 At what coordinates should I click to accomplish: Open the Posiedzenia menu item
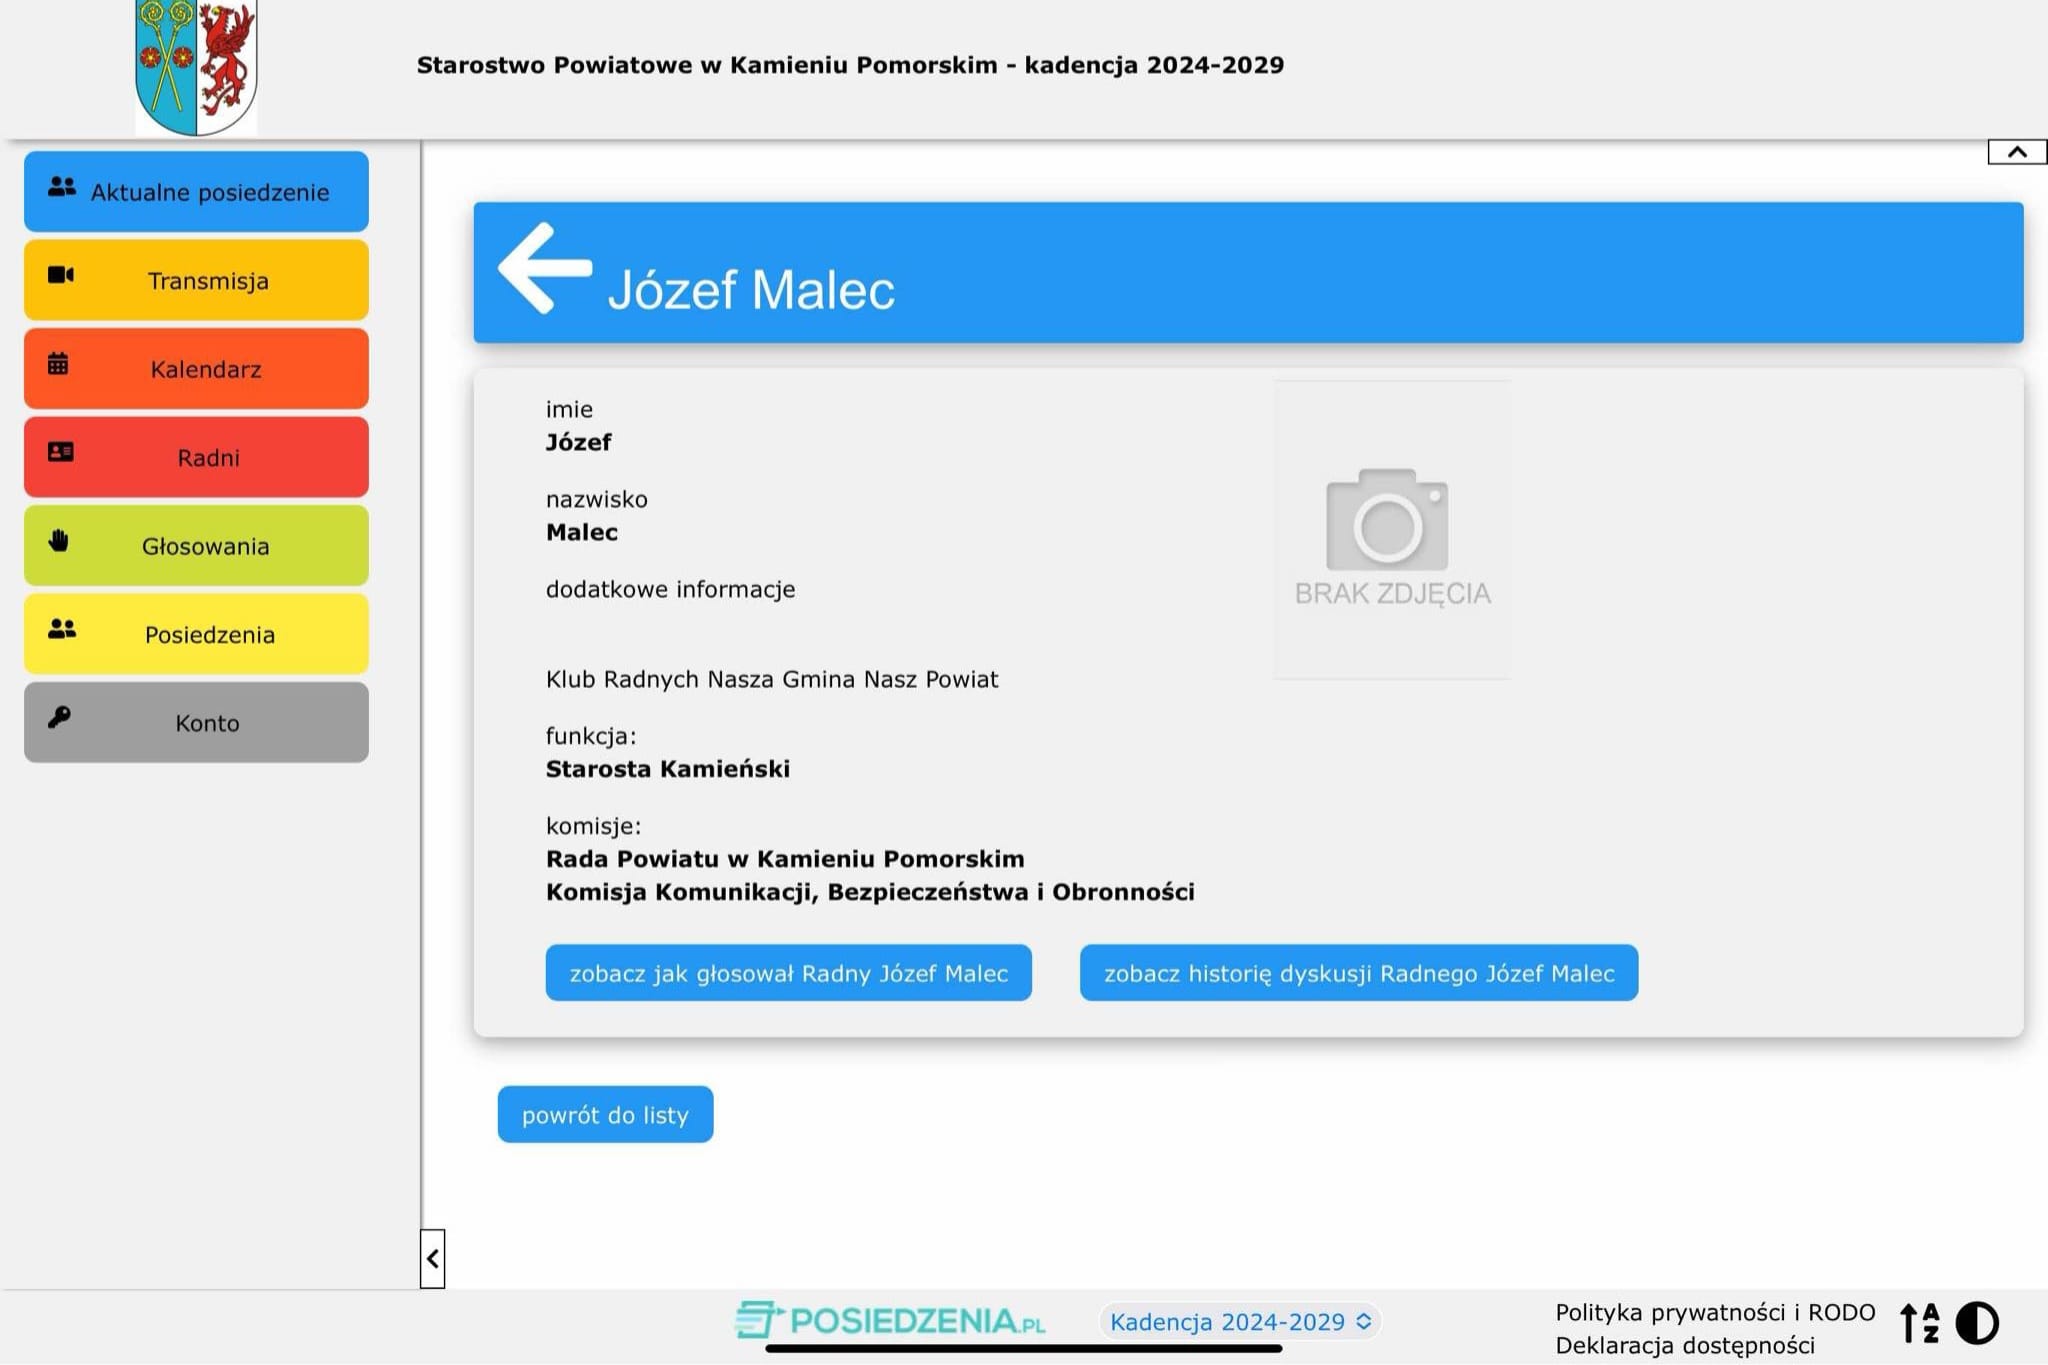tap(197, 635)
